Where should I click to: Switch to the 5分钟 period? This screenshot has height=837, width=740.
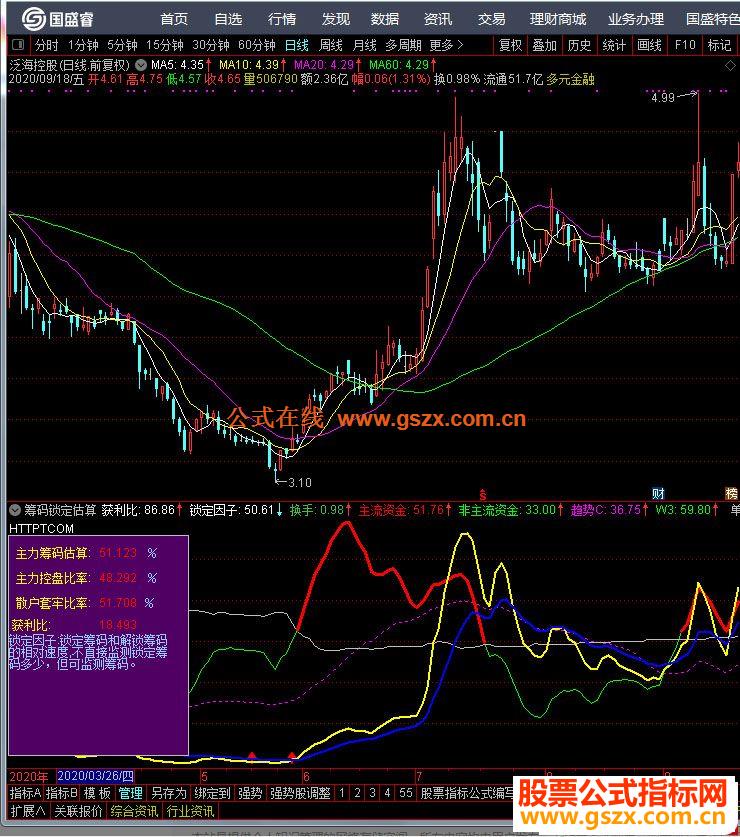pyautogui.click(x=122, y=45)
